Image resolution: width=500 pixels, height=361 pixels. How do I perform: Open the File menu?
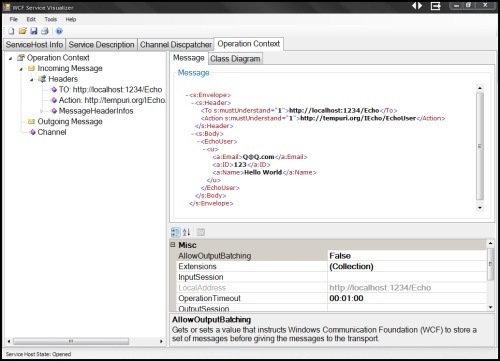tap(14, 19)
